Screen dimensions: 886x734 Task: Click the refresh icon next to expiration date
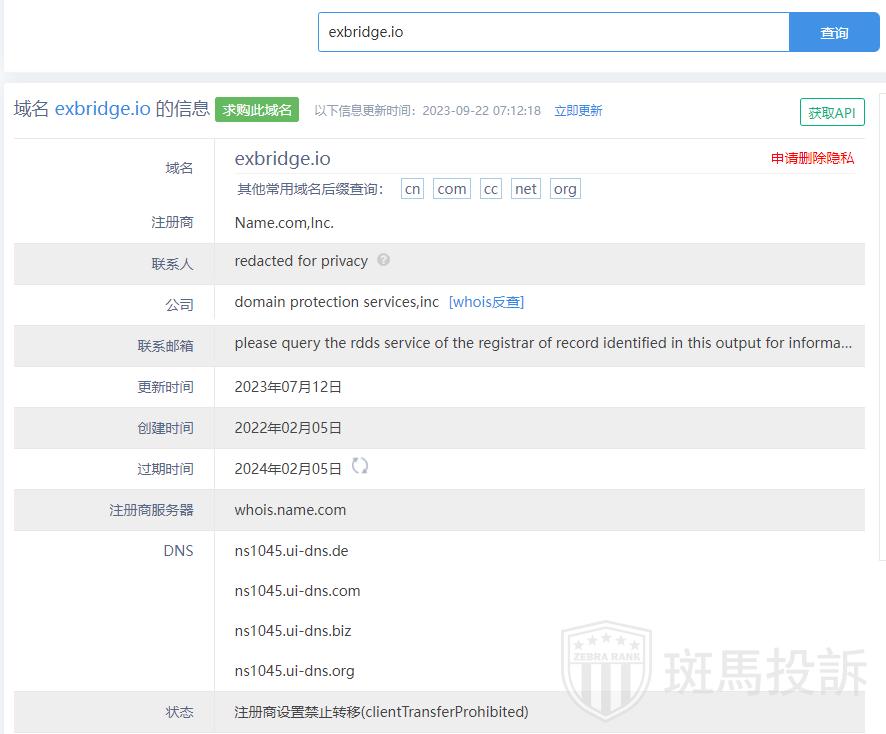pos(360,466)
